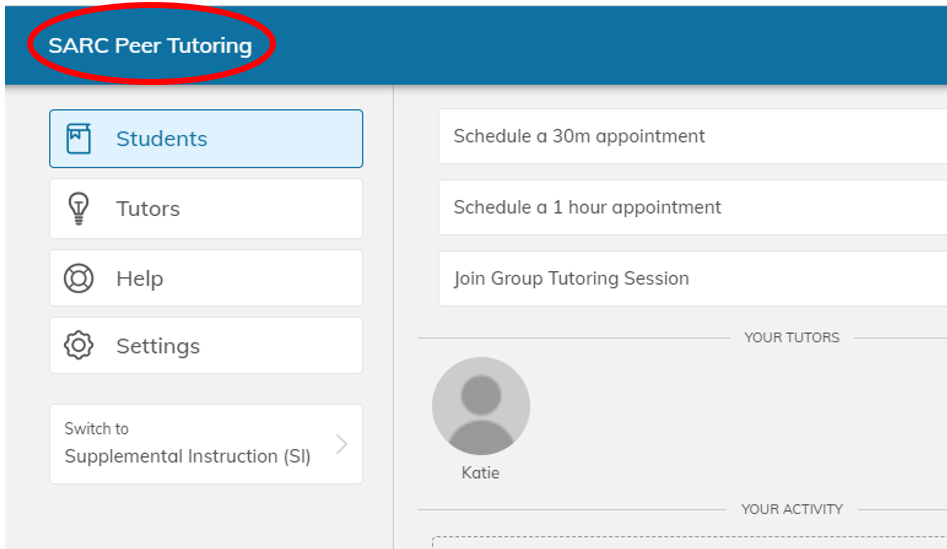
Task: Schedule a 1 hour appointment
Action: [587, 207]
